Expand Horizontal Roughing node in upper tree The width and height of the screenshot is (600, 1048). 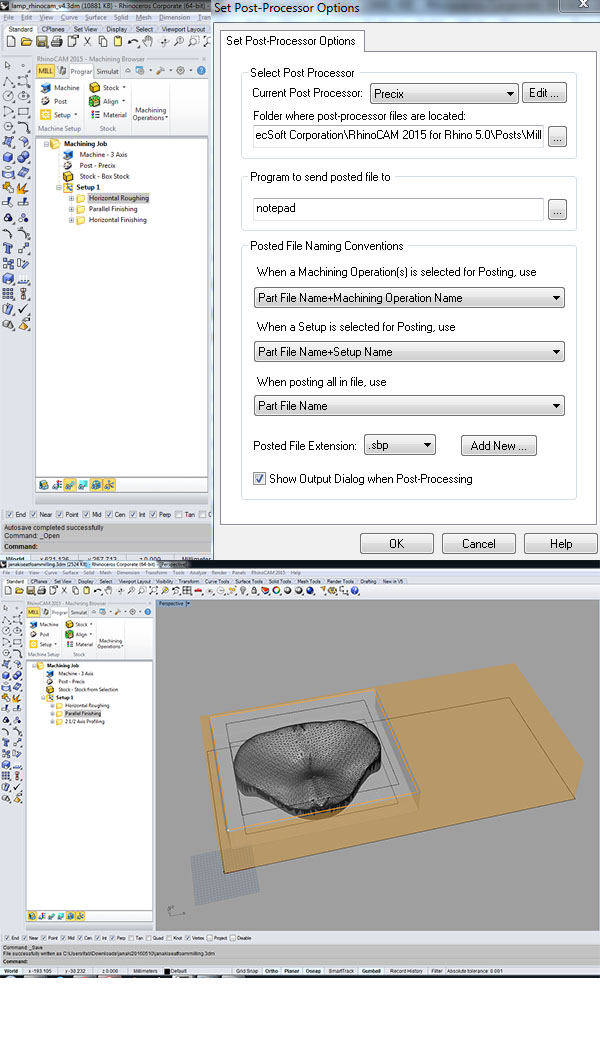point(71,199)
